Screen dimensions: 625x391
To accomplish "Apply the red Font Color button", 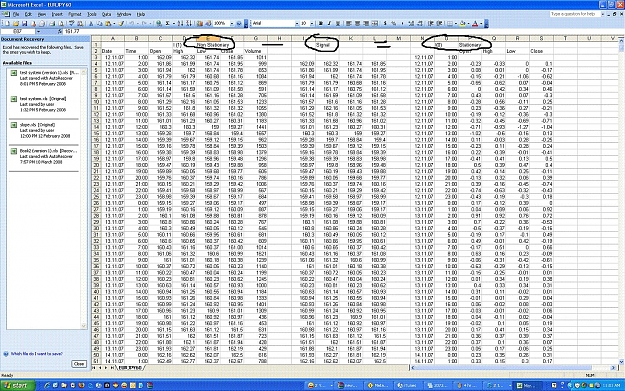I will click(475, 24).
